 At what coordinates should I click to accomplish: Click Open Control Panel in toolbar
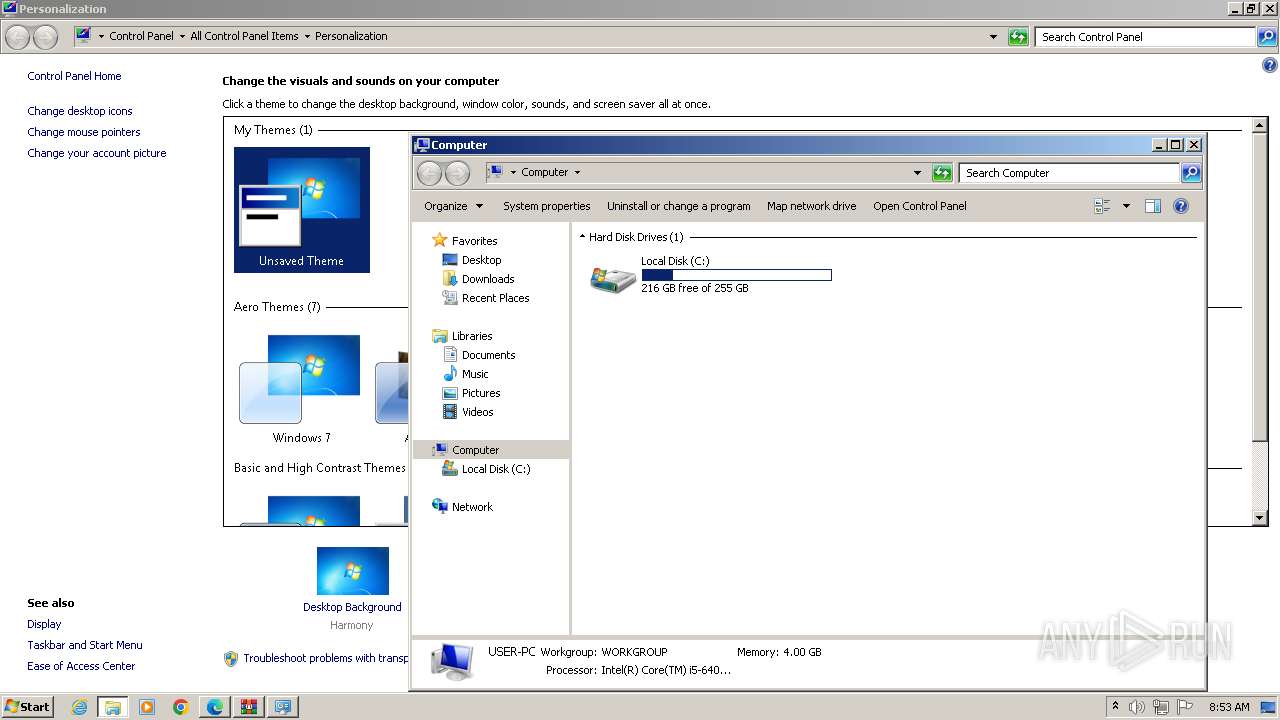[919, 206]
